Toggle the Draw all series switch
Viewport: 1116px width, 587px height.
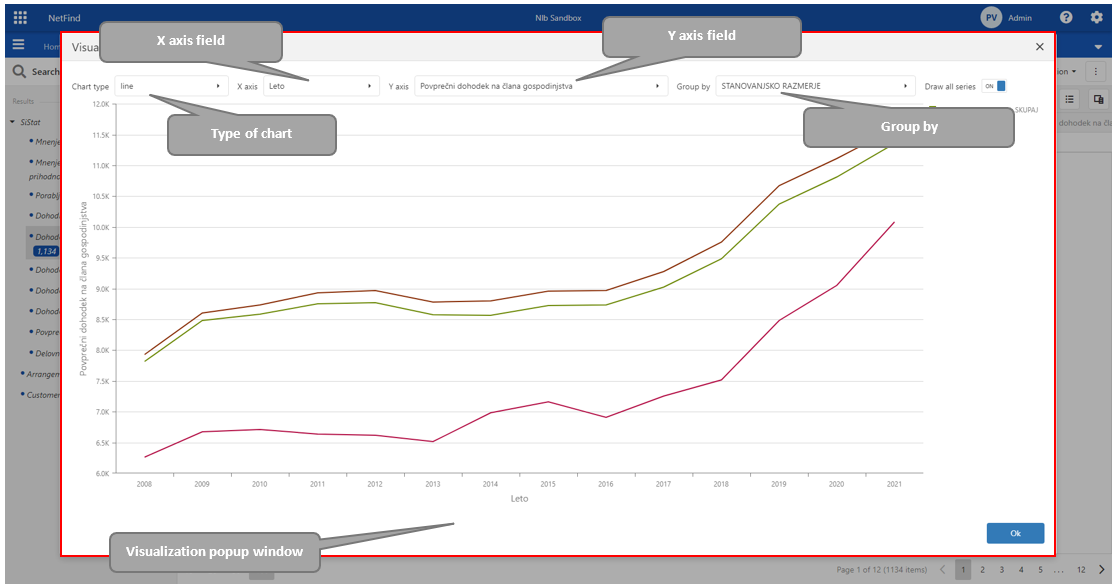[x=994, y=87]
